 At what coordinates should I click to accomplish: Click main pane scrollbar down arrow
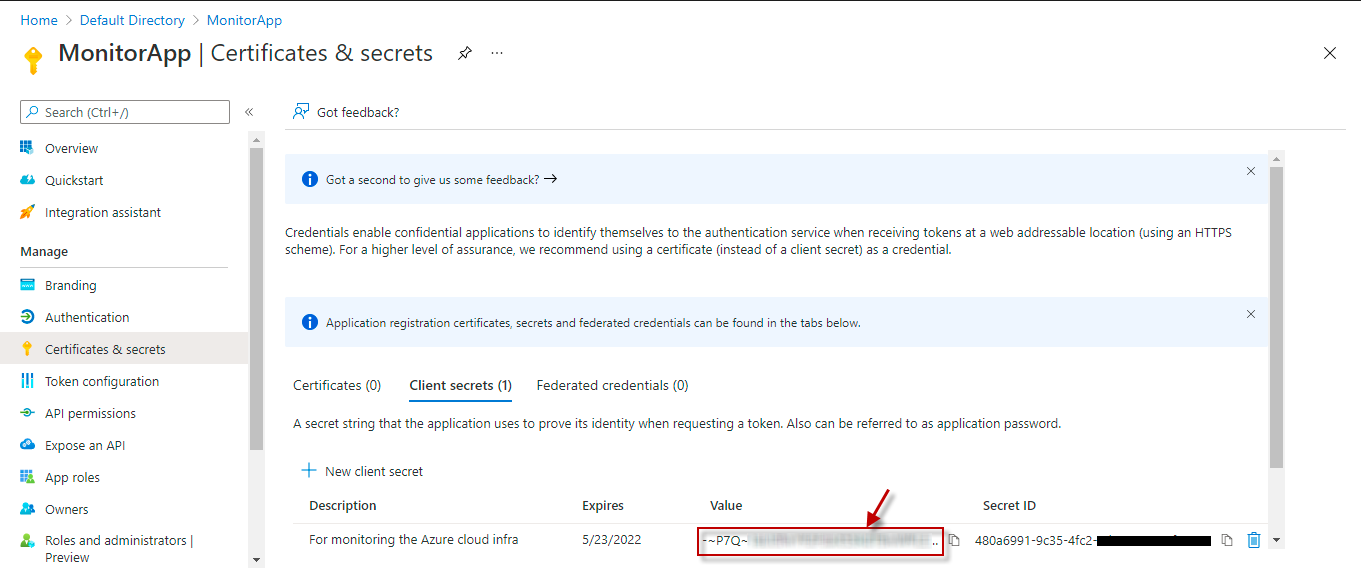[x=1275, y=541]
